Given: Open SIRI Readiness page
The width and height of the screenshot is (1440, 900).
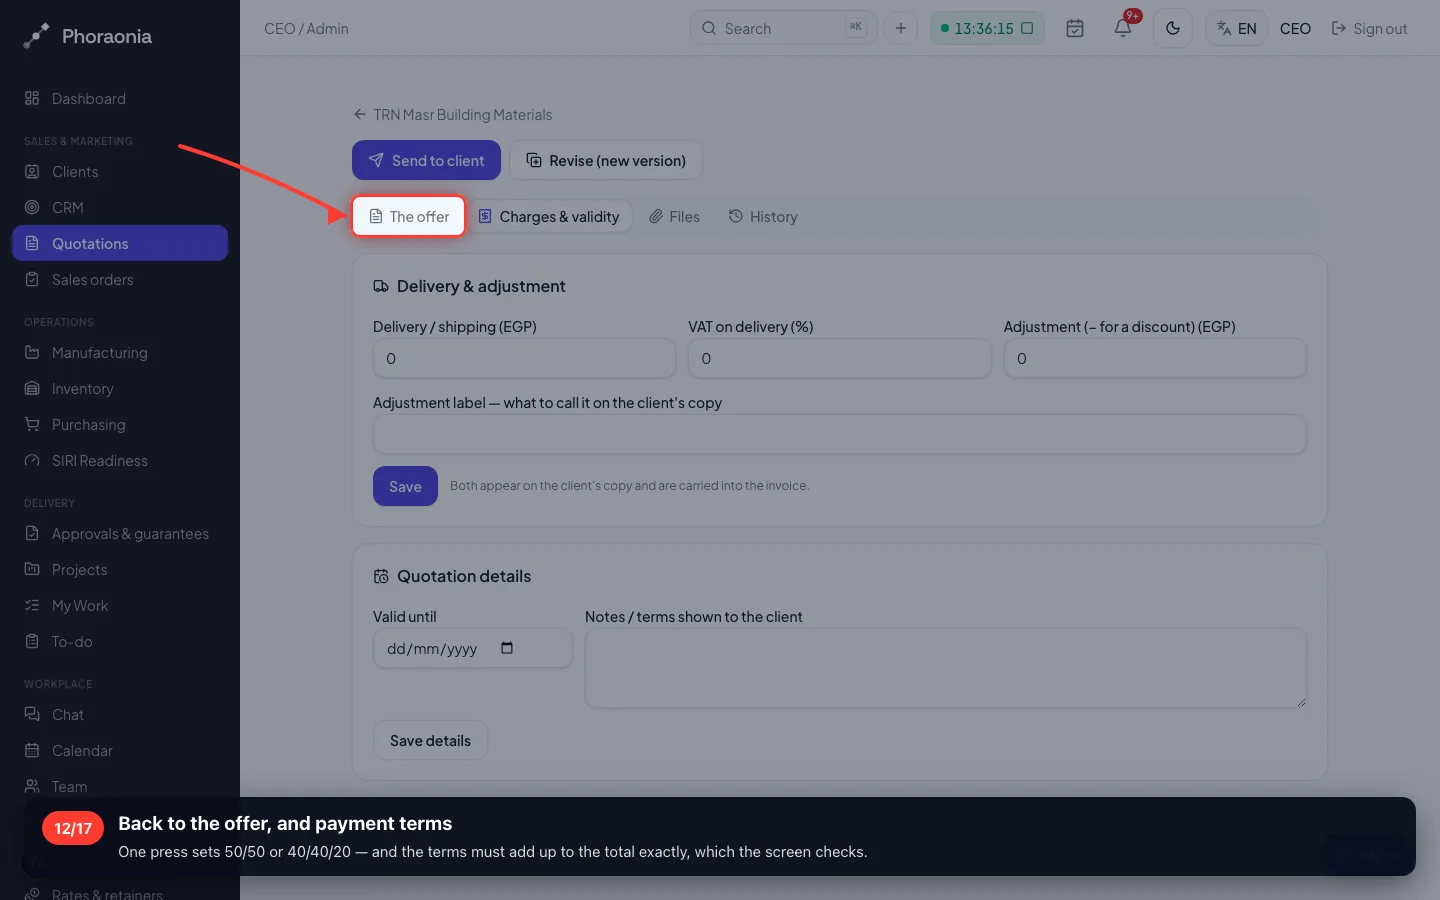Looking at the screenshot, I should point(120,461).
